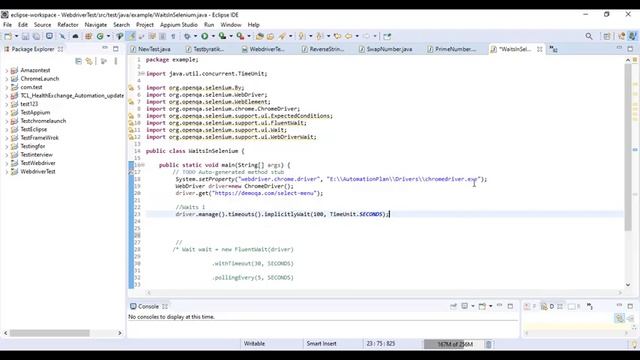Click the tip lightbulb icon in status bar
The width and height of the screenshot is (640, 360).
pyautogui.click(x=634, y=344)
